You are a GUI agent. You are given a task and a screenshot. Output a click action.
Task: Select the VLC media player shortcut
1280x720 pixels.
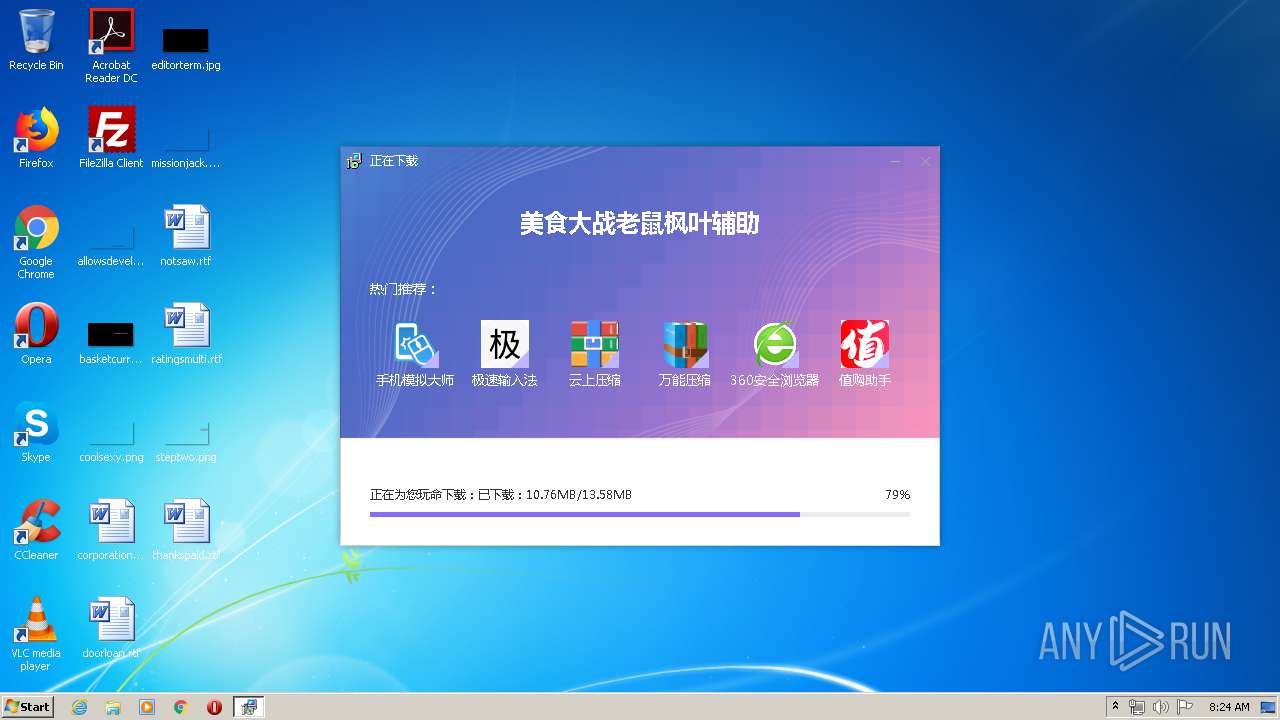[x=36, y=634]
